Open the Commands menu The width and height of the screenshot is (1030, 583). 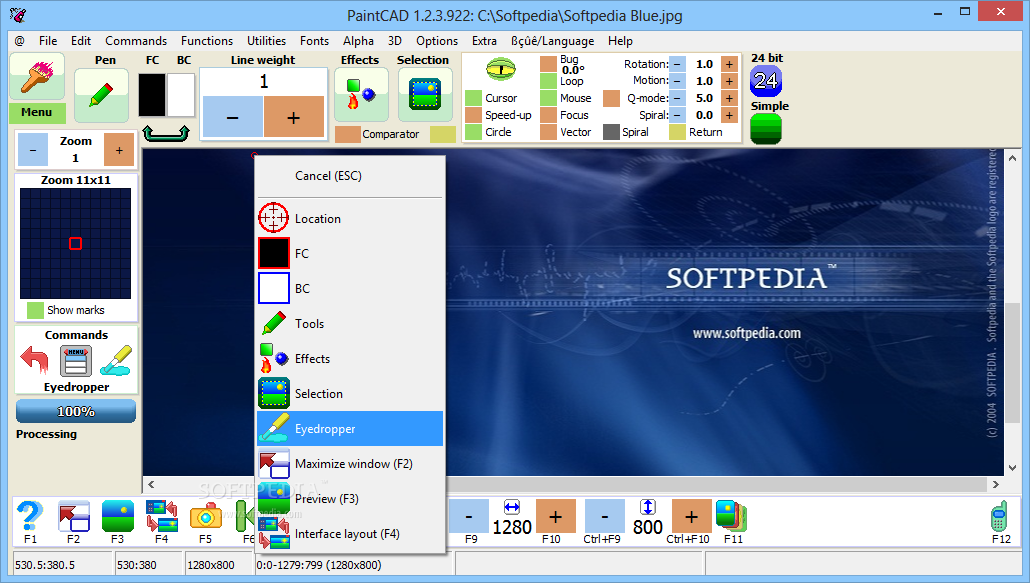pos(136,41)
